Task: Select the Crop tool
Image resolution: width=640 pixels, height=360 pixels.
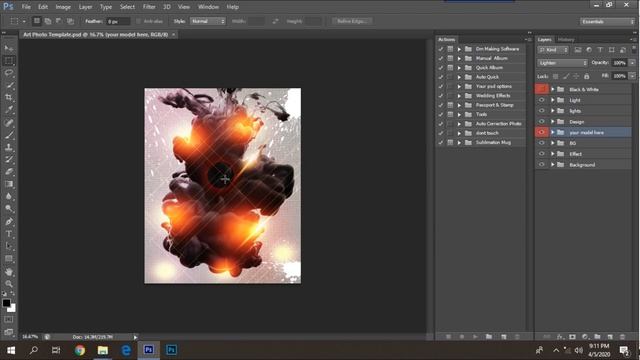Action: point(9,98)
